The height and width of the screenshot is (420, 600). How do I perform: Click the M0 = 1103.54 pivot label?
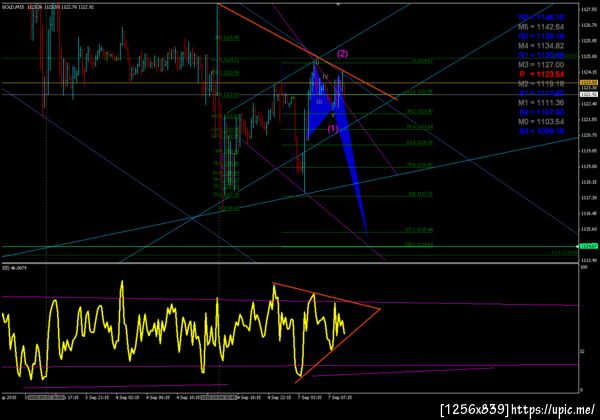[541, 122]
